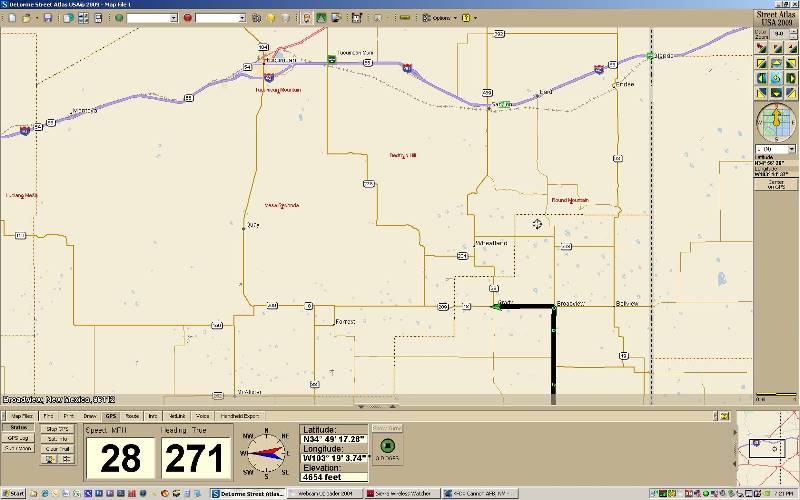Viewport: 800px width, 500px height.
Task: Click the New file toolbar icon
Action: click(x=12, y=18)
